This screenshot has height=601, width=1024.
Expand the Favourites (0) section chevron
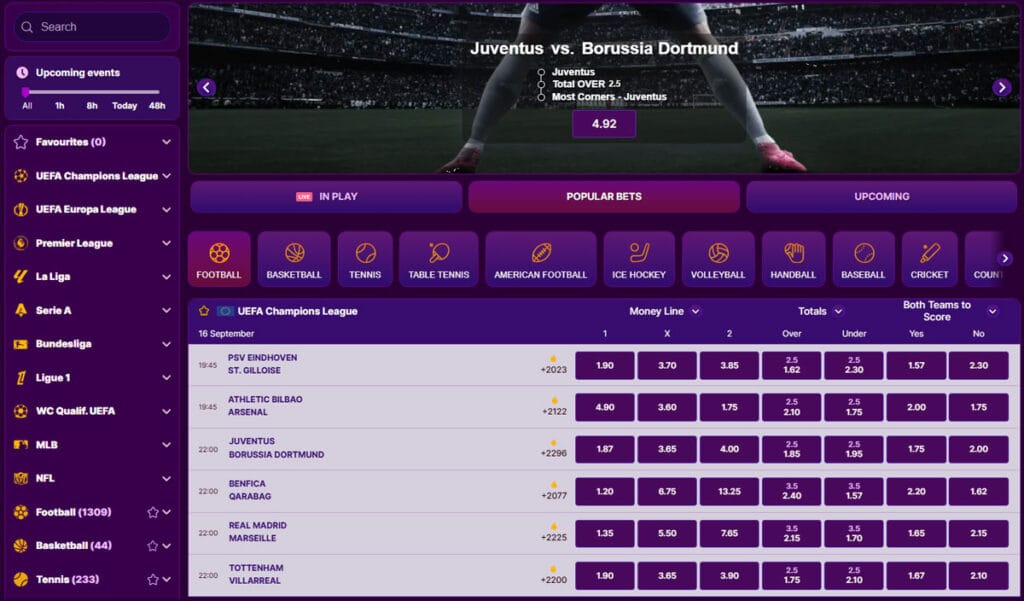[167, 142]
